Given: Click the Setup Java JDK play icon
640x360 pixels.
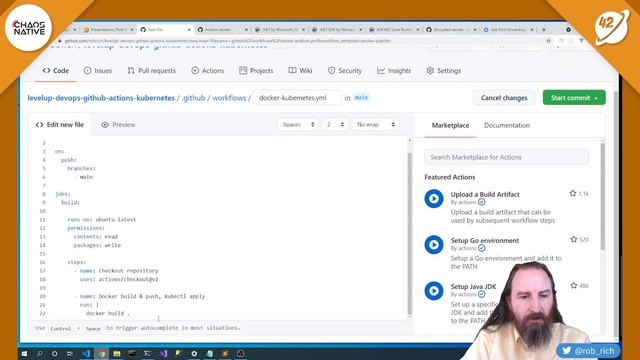Looking at the screenshot, I should coord(434,291).
